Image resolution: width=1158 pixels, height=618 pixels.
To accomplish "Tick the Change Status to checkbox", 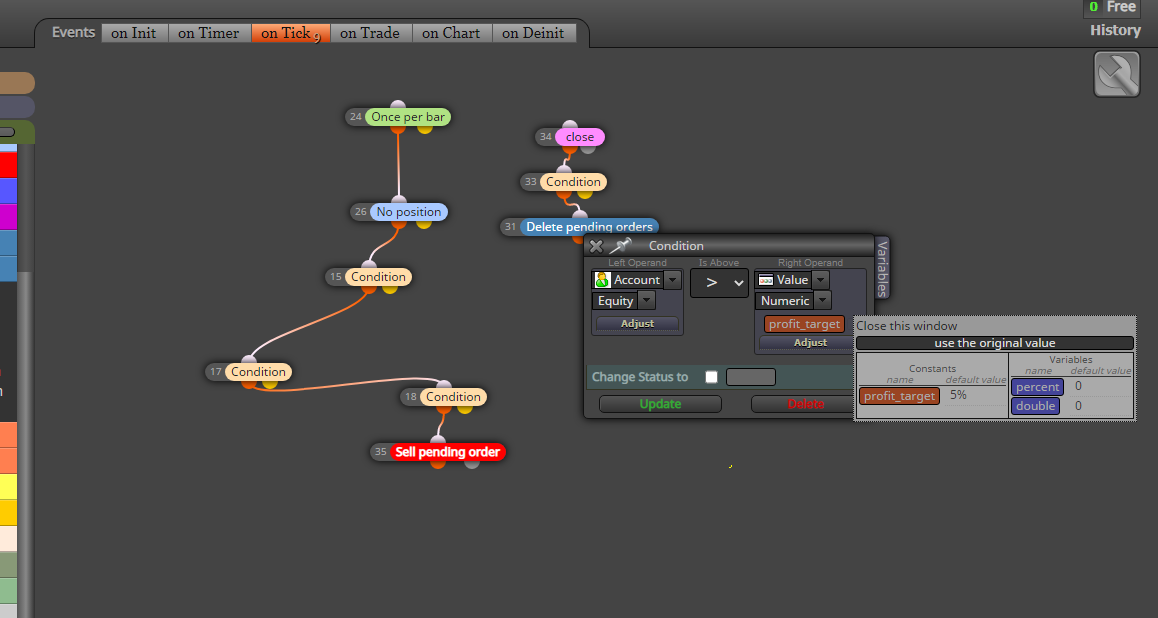I will click(711, 377).
